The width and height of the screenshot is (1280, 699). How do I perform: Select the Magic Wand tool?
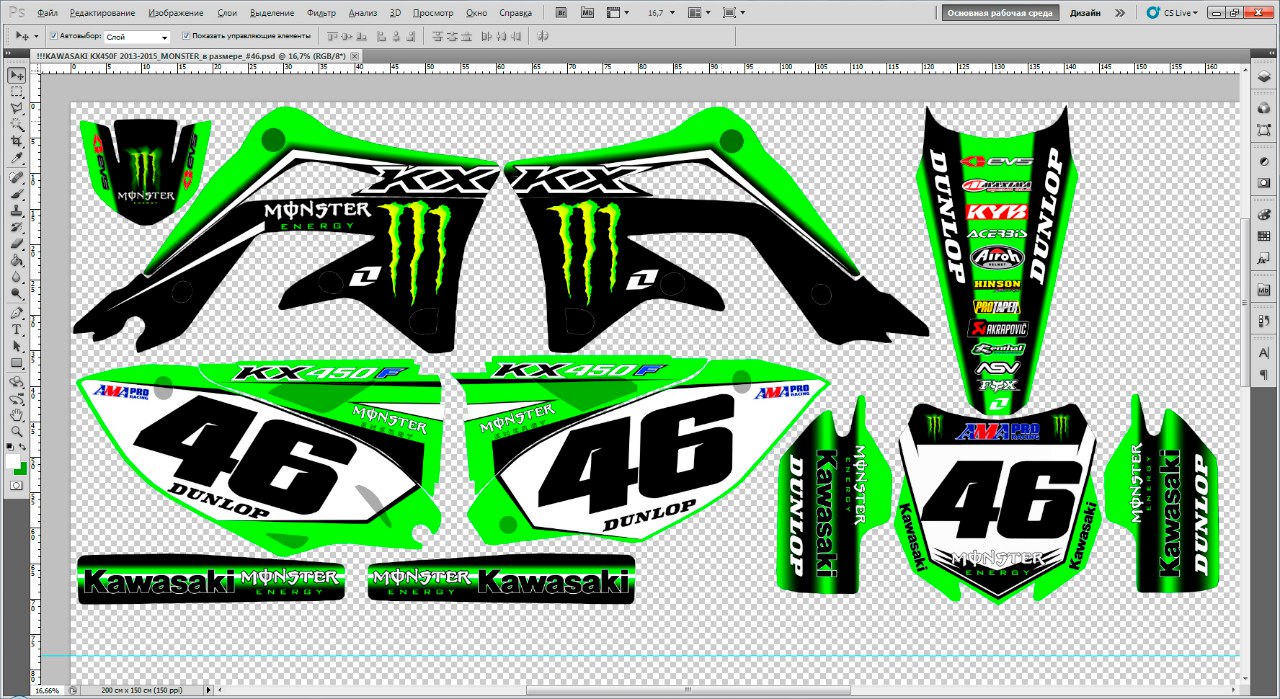click(x=17, y=125)
